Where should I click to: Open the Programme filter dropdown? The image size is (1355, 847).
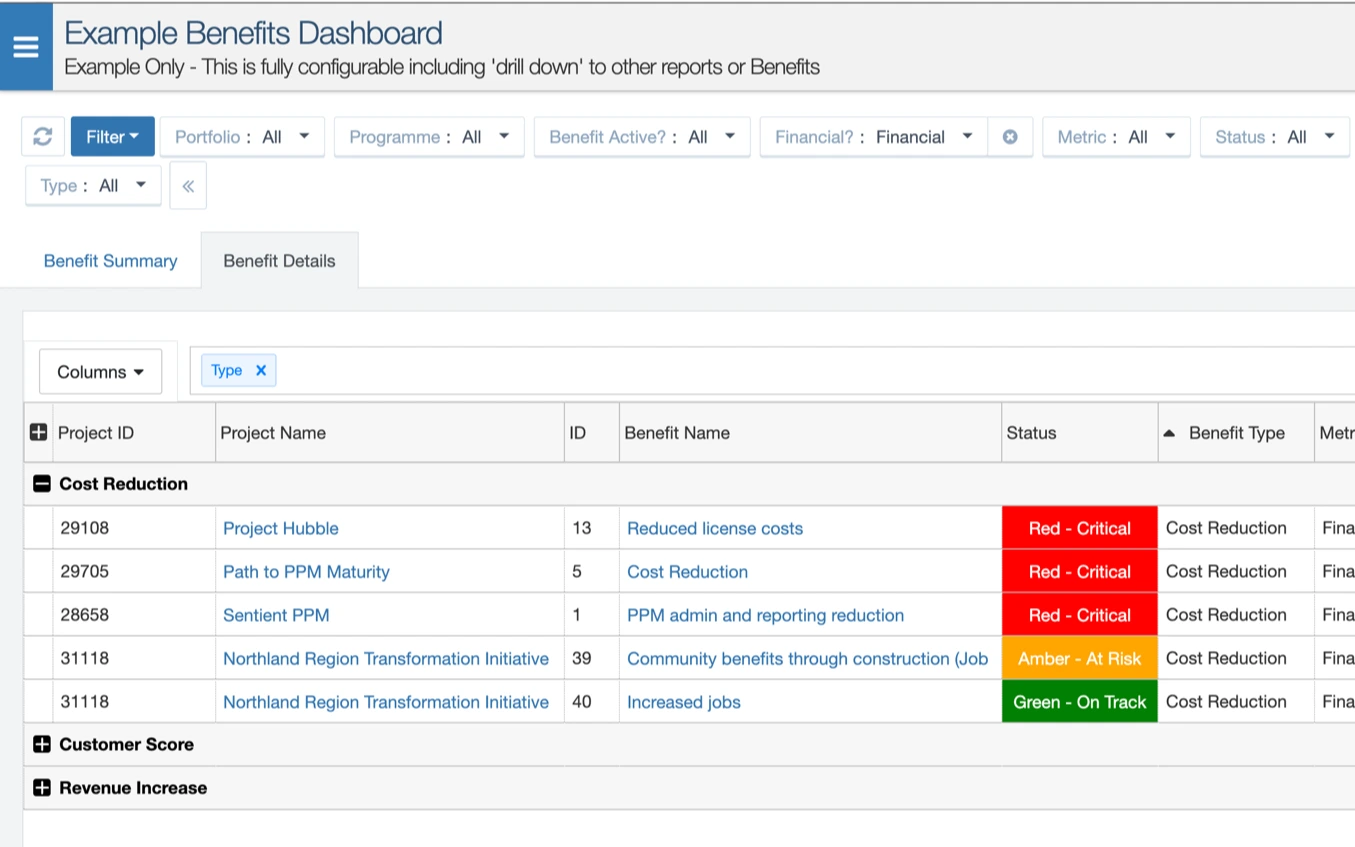(429, 137)
